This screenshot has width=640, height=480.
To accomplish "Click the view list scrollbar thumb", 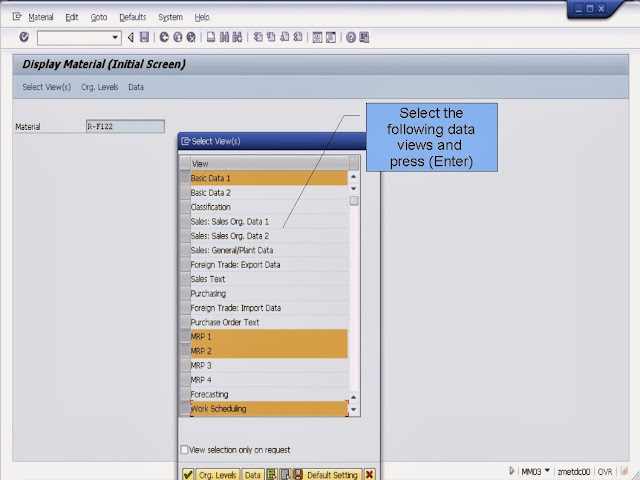I will (x=354, y=200).
